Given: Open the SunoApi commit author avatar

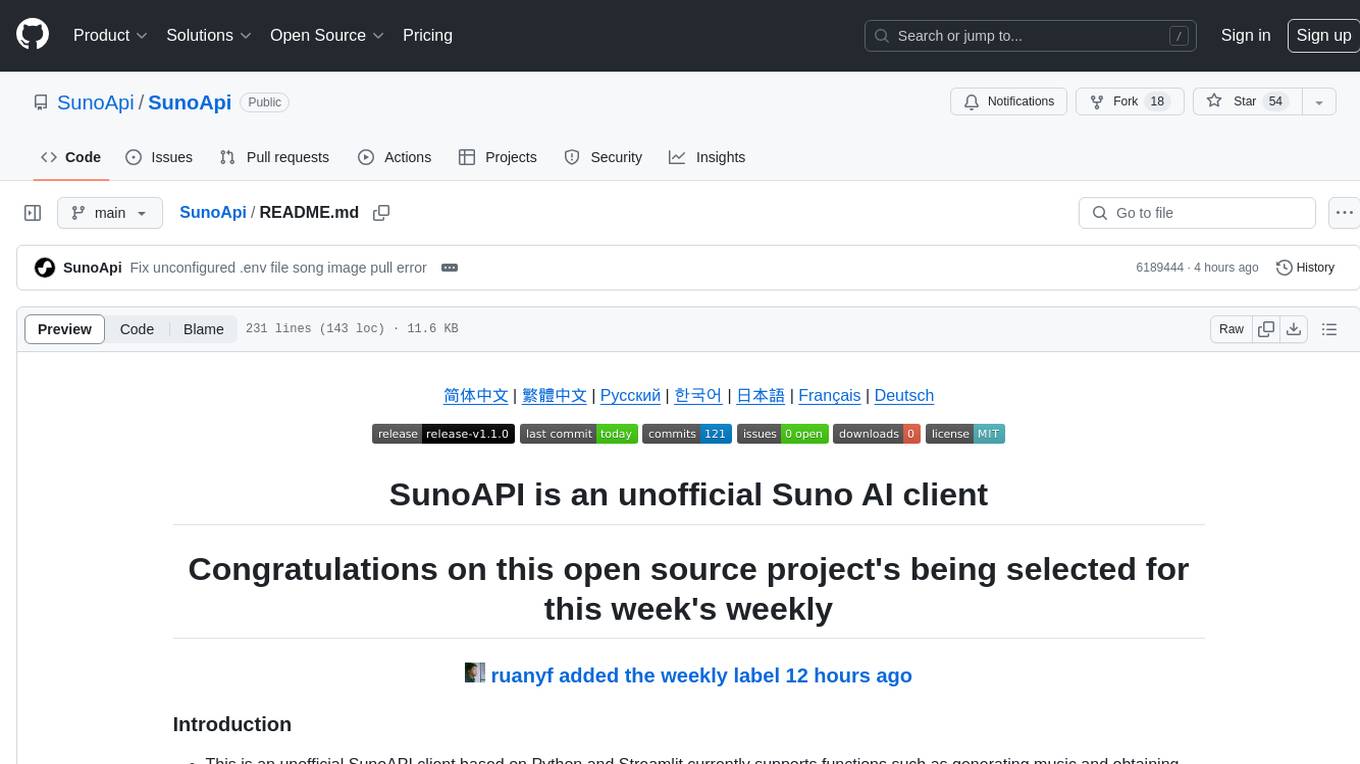Looking at the screenshot, I should click(44, 268).
